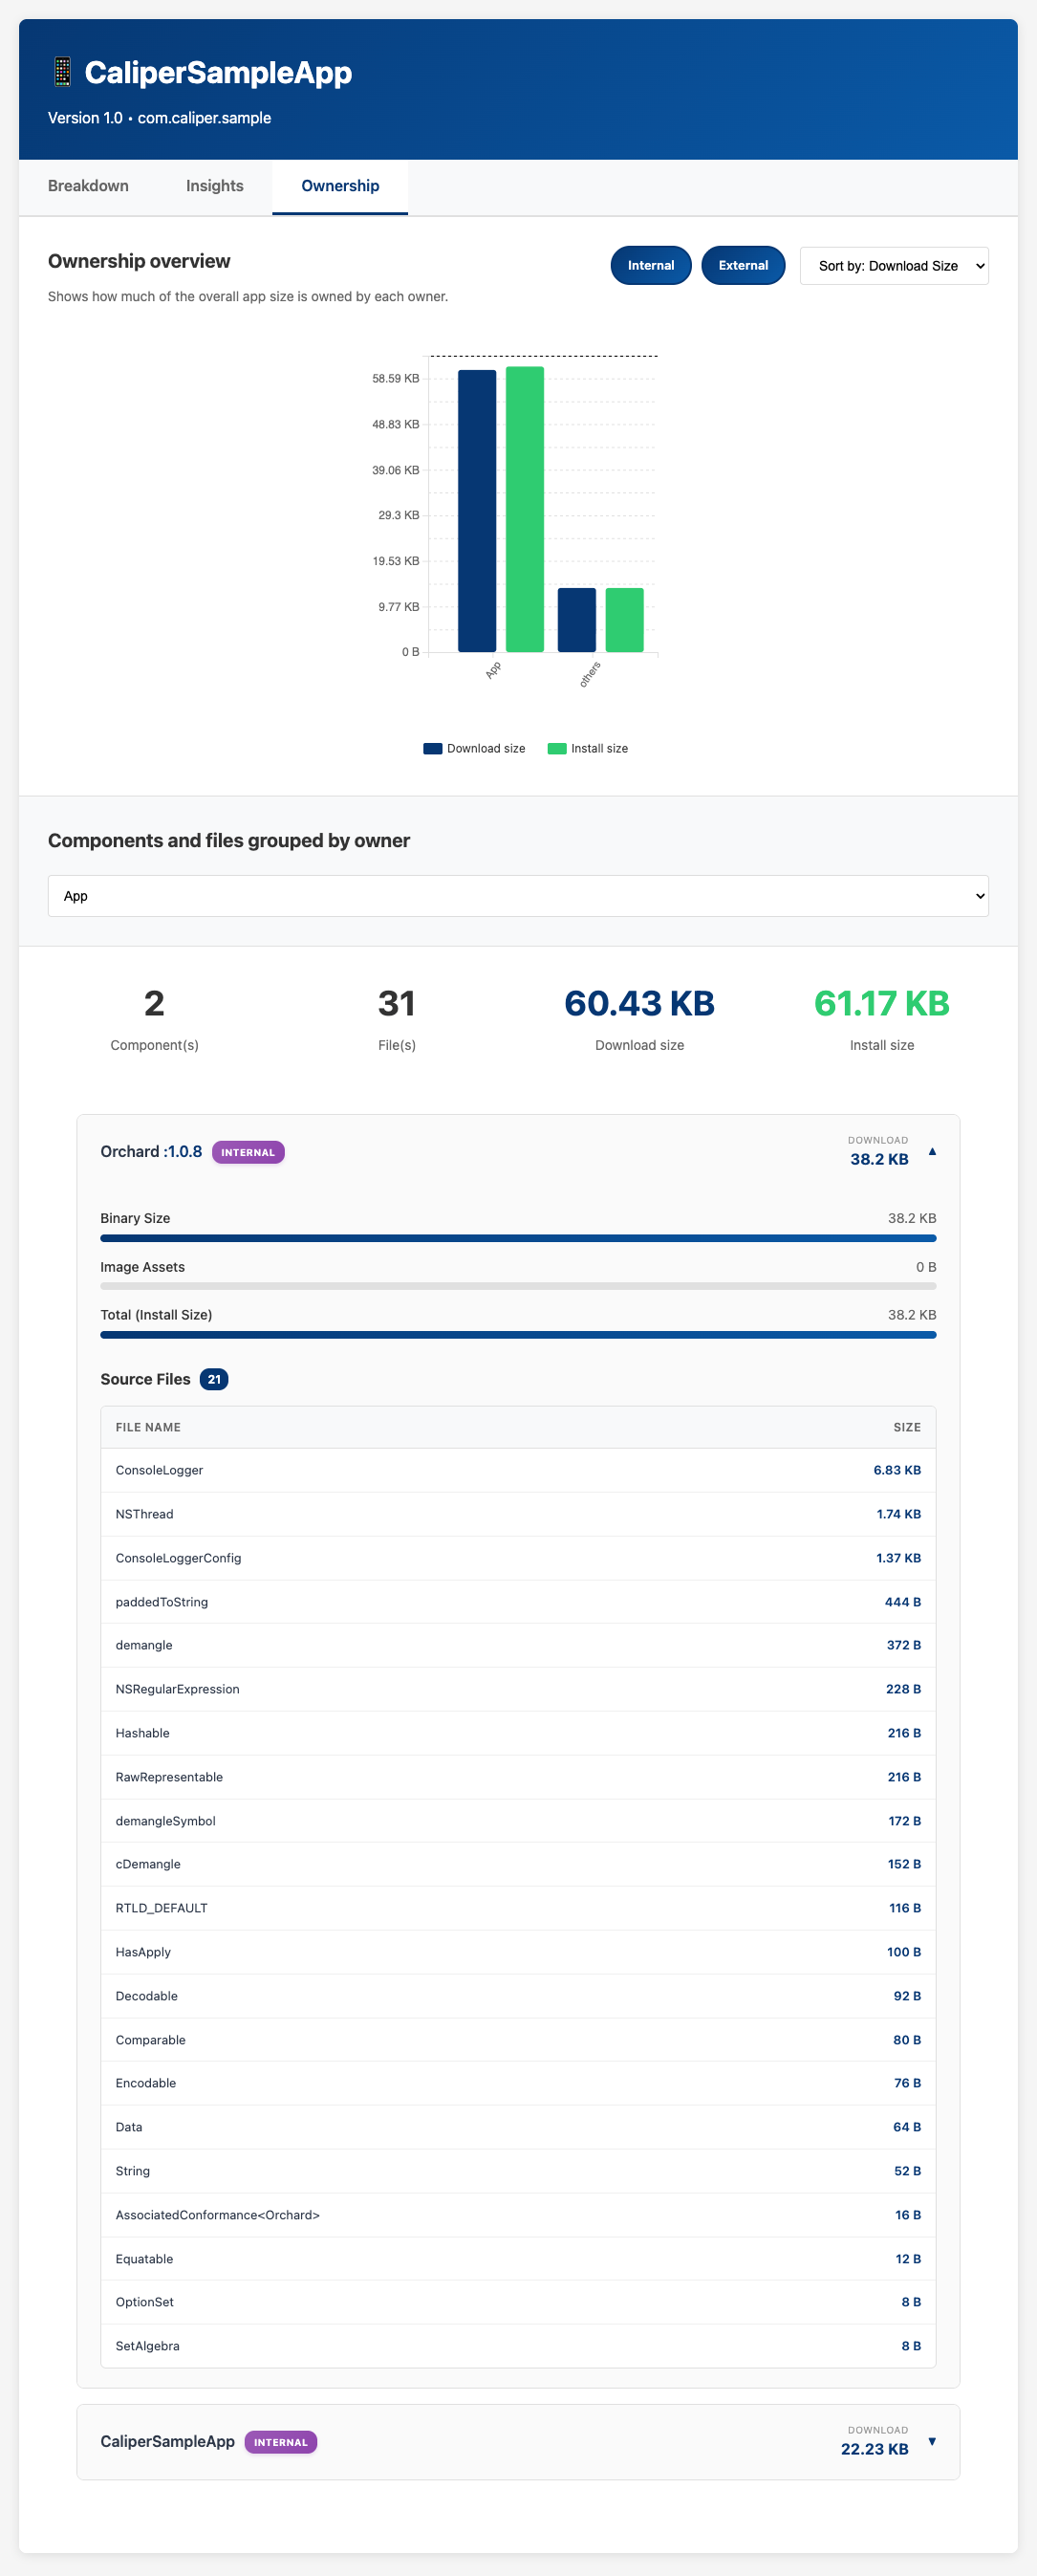
Task: Select the Ownership tab
Action: [340, 186]
